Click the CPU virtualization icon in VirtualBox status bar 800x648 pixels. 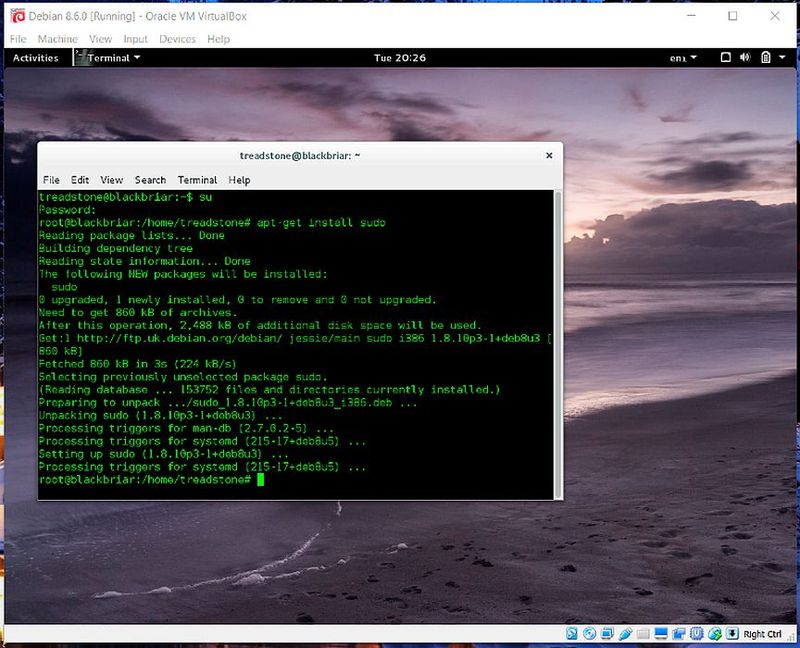696,634
